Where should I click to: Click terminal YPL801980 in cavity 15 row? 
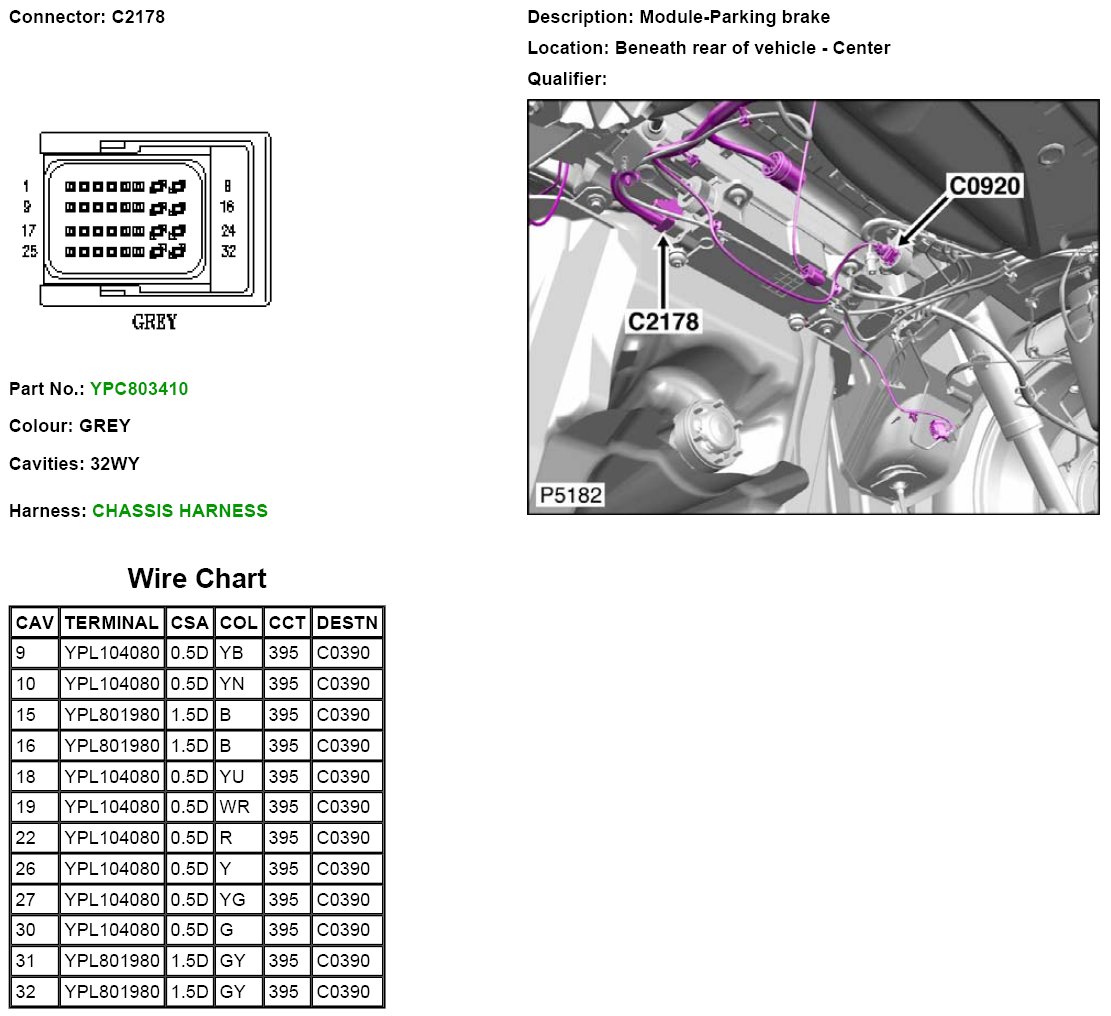[111, 715]
